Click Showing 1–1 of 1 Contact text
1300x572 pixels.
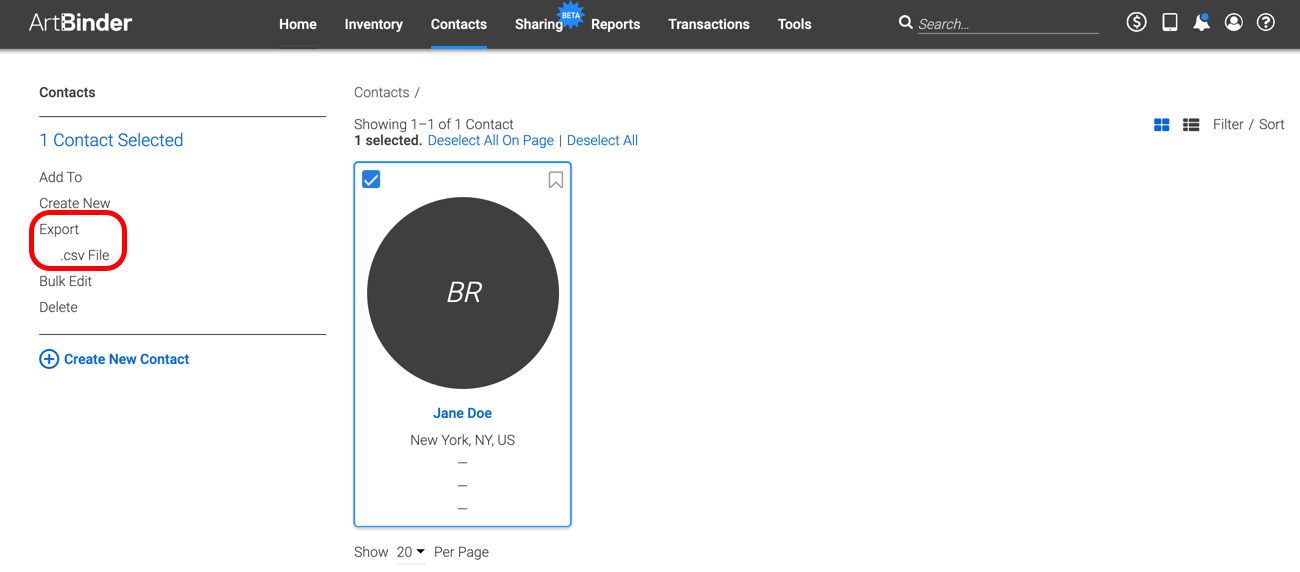(434, 124)
